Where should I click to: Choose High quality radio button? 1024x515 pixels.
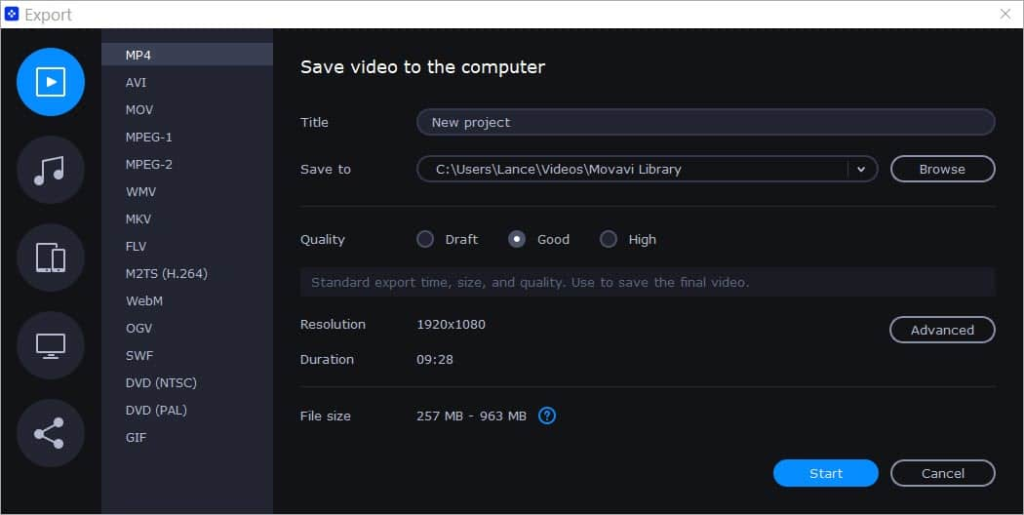point(608,240)
